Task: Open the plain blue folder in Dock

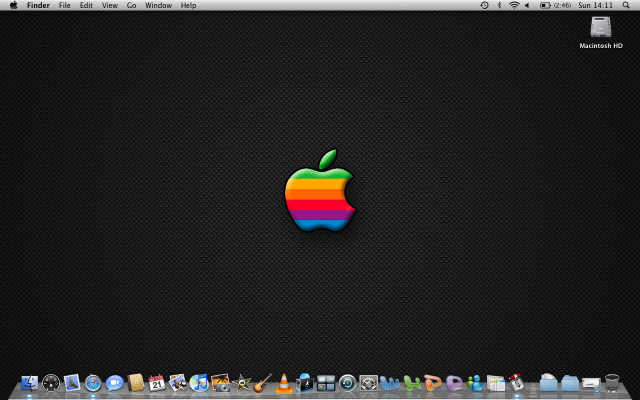Action: click(x=570, y=383)
